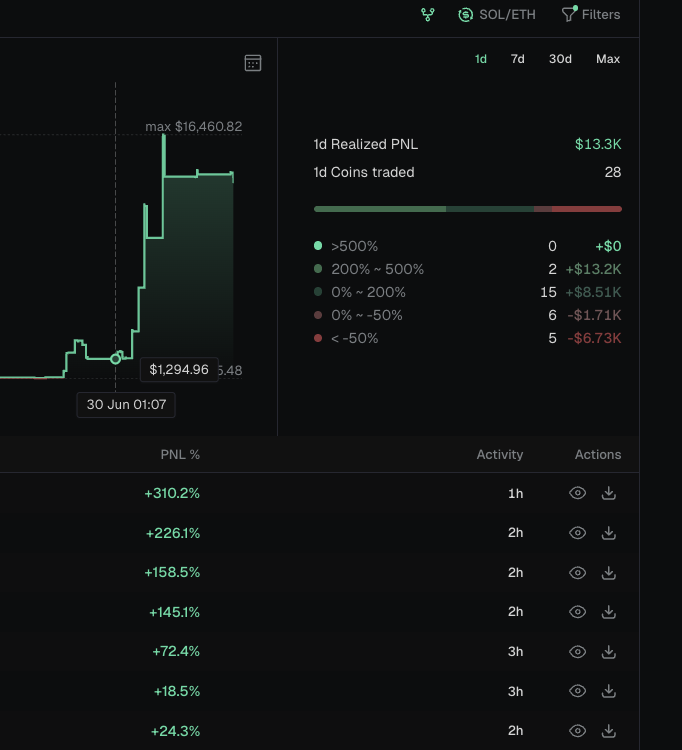Click the +158.5% PNL value
The height and width of the screenshot is (750, 682).
172,573
